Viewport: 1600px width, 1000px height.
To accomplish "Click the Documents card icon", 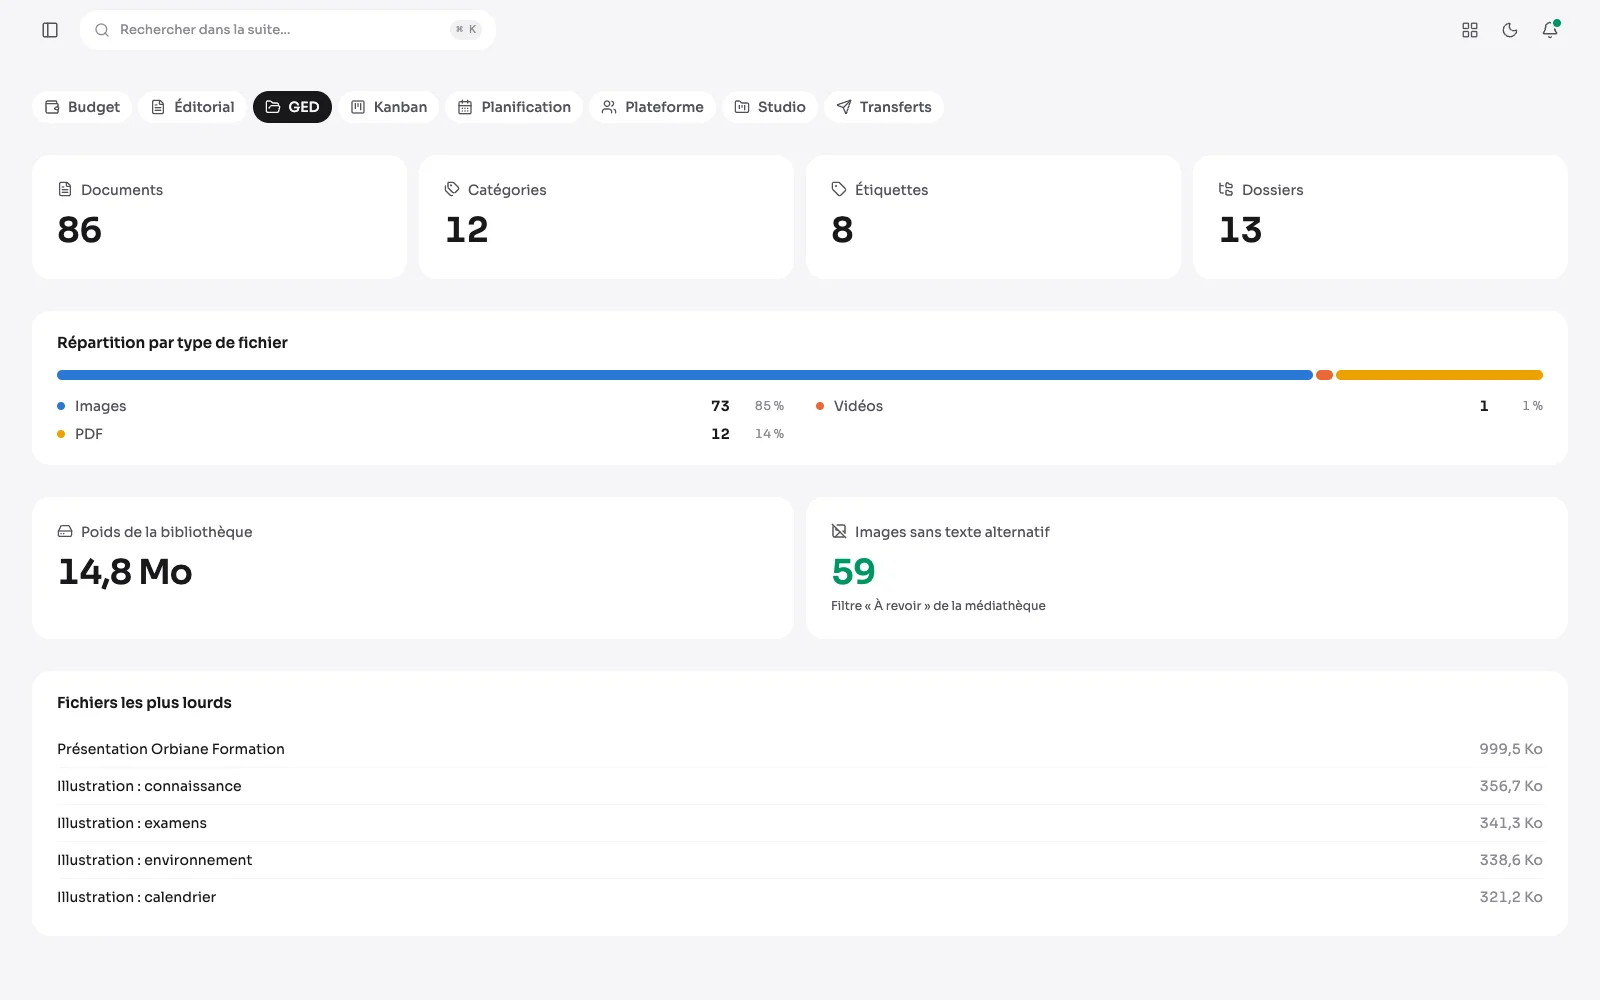I will pyautogui.click(x=65, y=189).
